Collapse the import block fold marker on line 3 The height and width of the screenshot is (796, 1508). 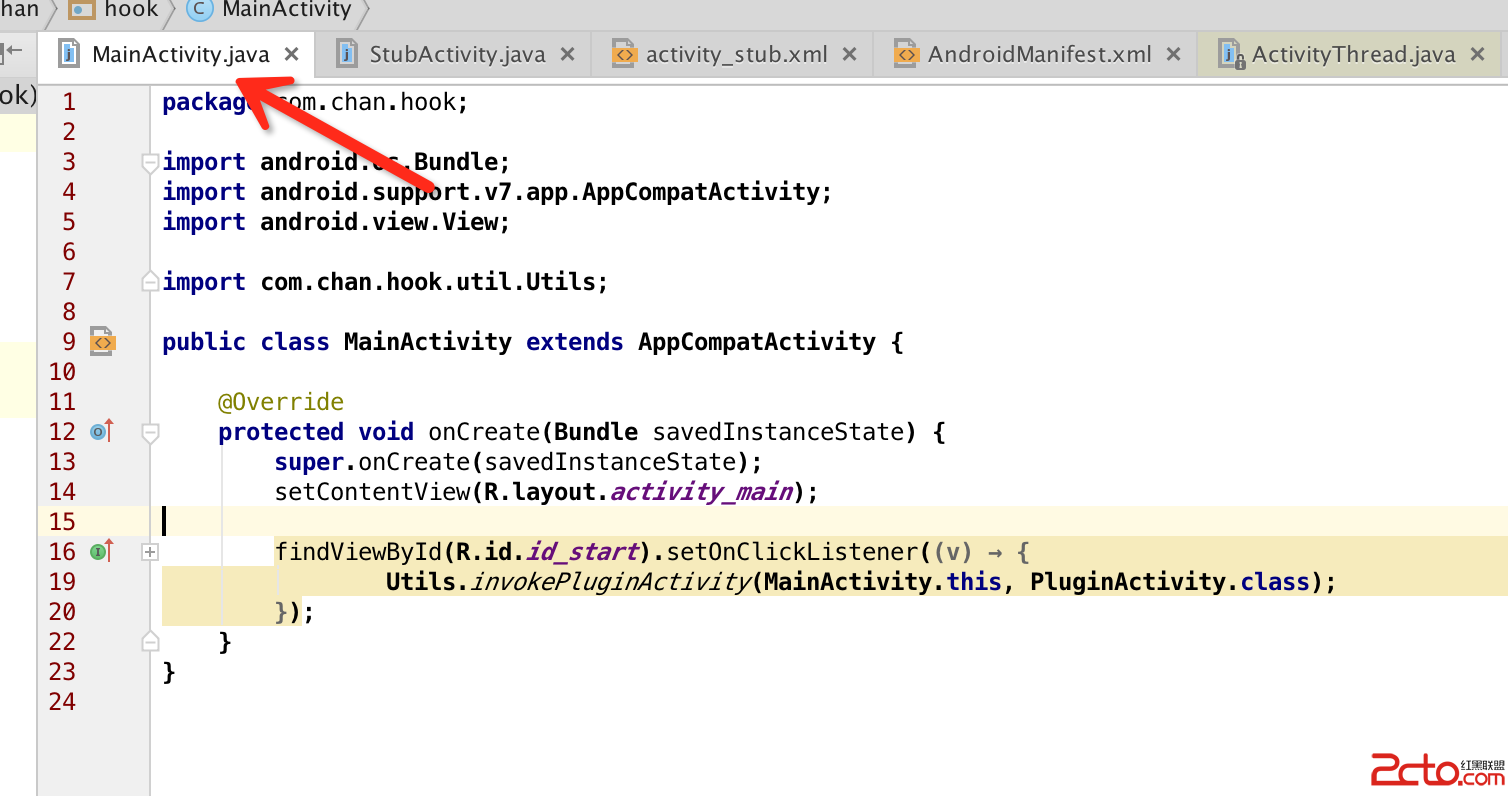pyautogui.click(x=150, y=162)
